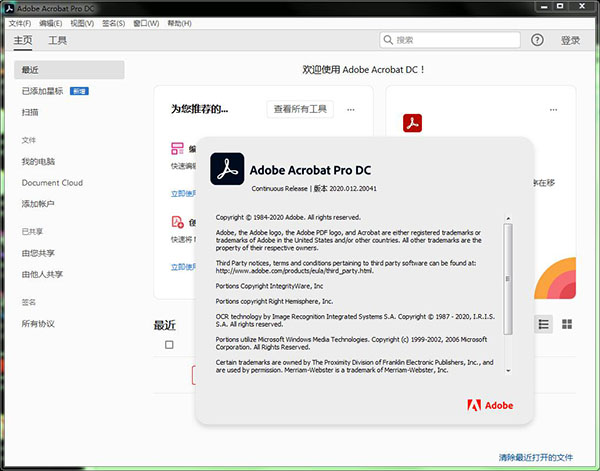Open 已添加星标 in the sidebar
The width and height of the screenshot is (600, 471).
(x=42, y=91)
